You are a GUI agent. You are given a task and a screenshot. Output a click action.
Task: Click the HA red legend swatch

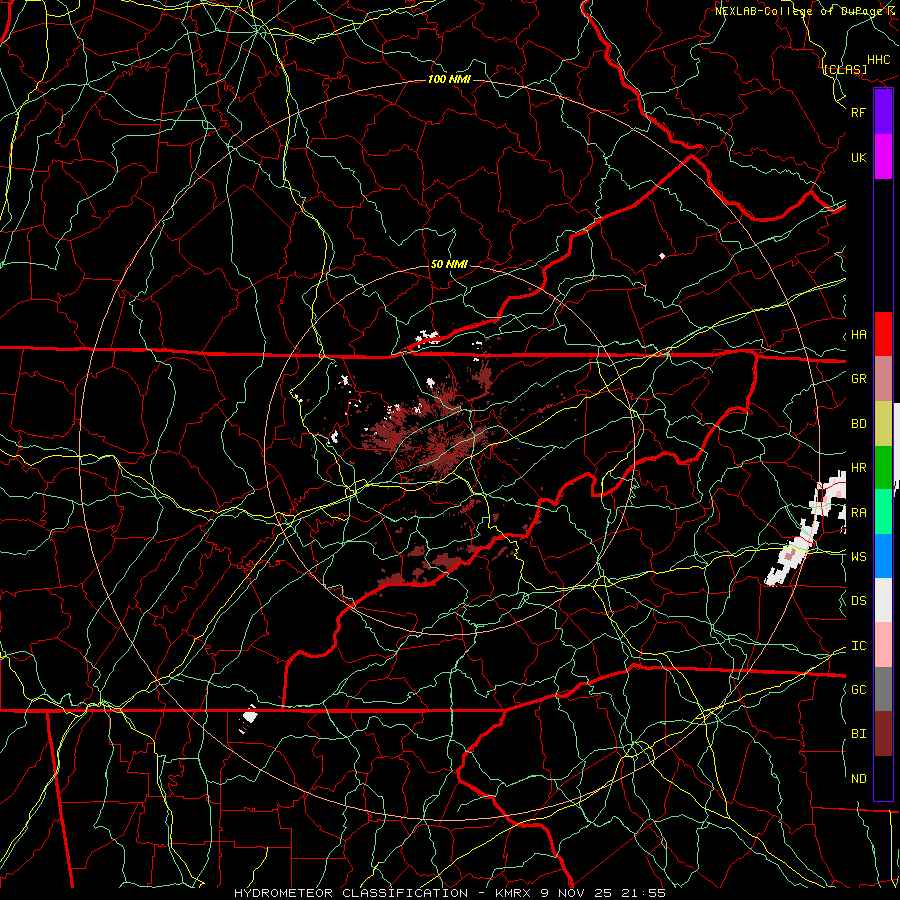point(883,334)
